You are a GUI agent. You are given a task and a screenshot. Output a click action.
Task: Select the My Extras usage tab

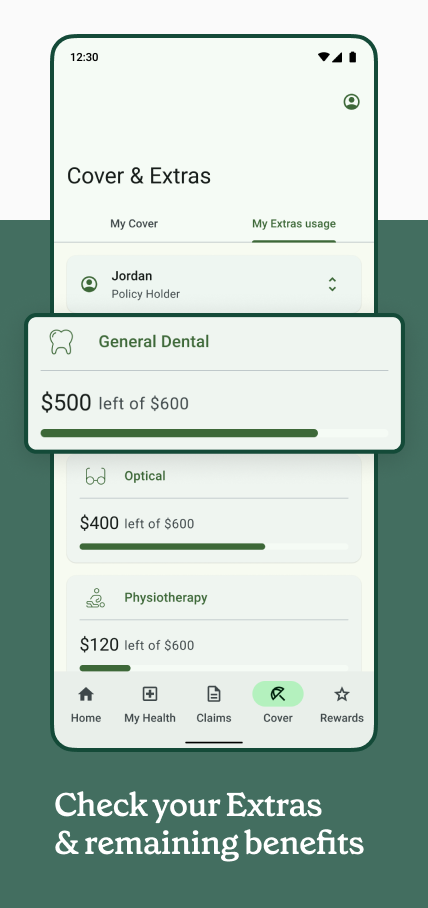click(294, 224)
